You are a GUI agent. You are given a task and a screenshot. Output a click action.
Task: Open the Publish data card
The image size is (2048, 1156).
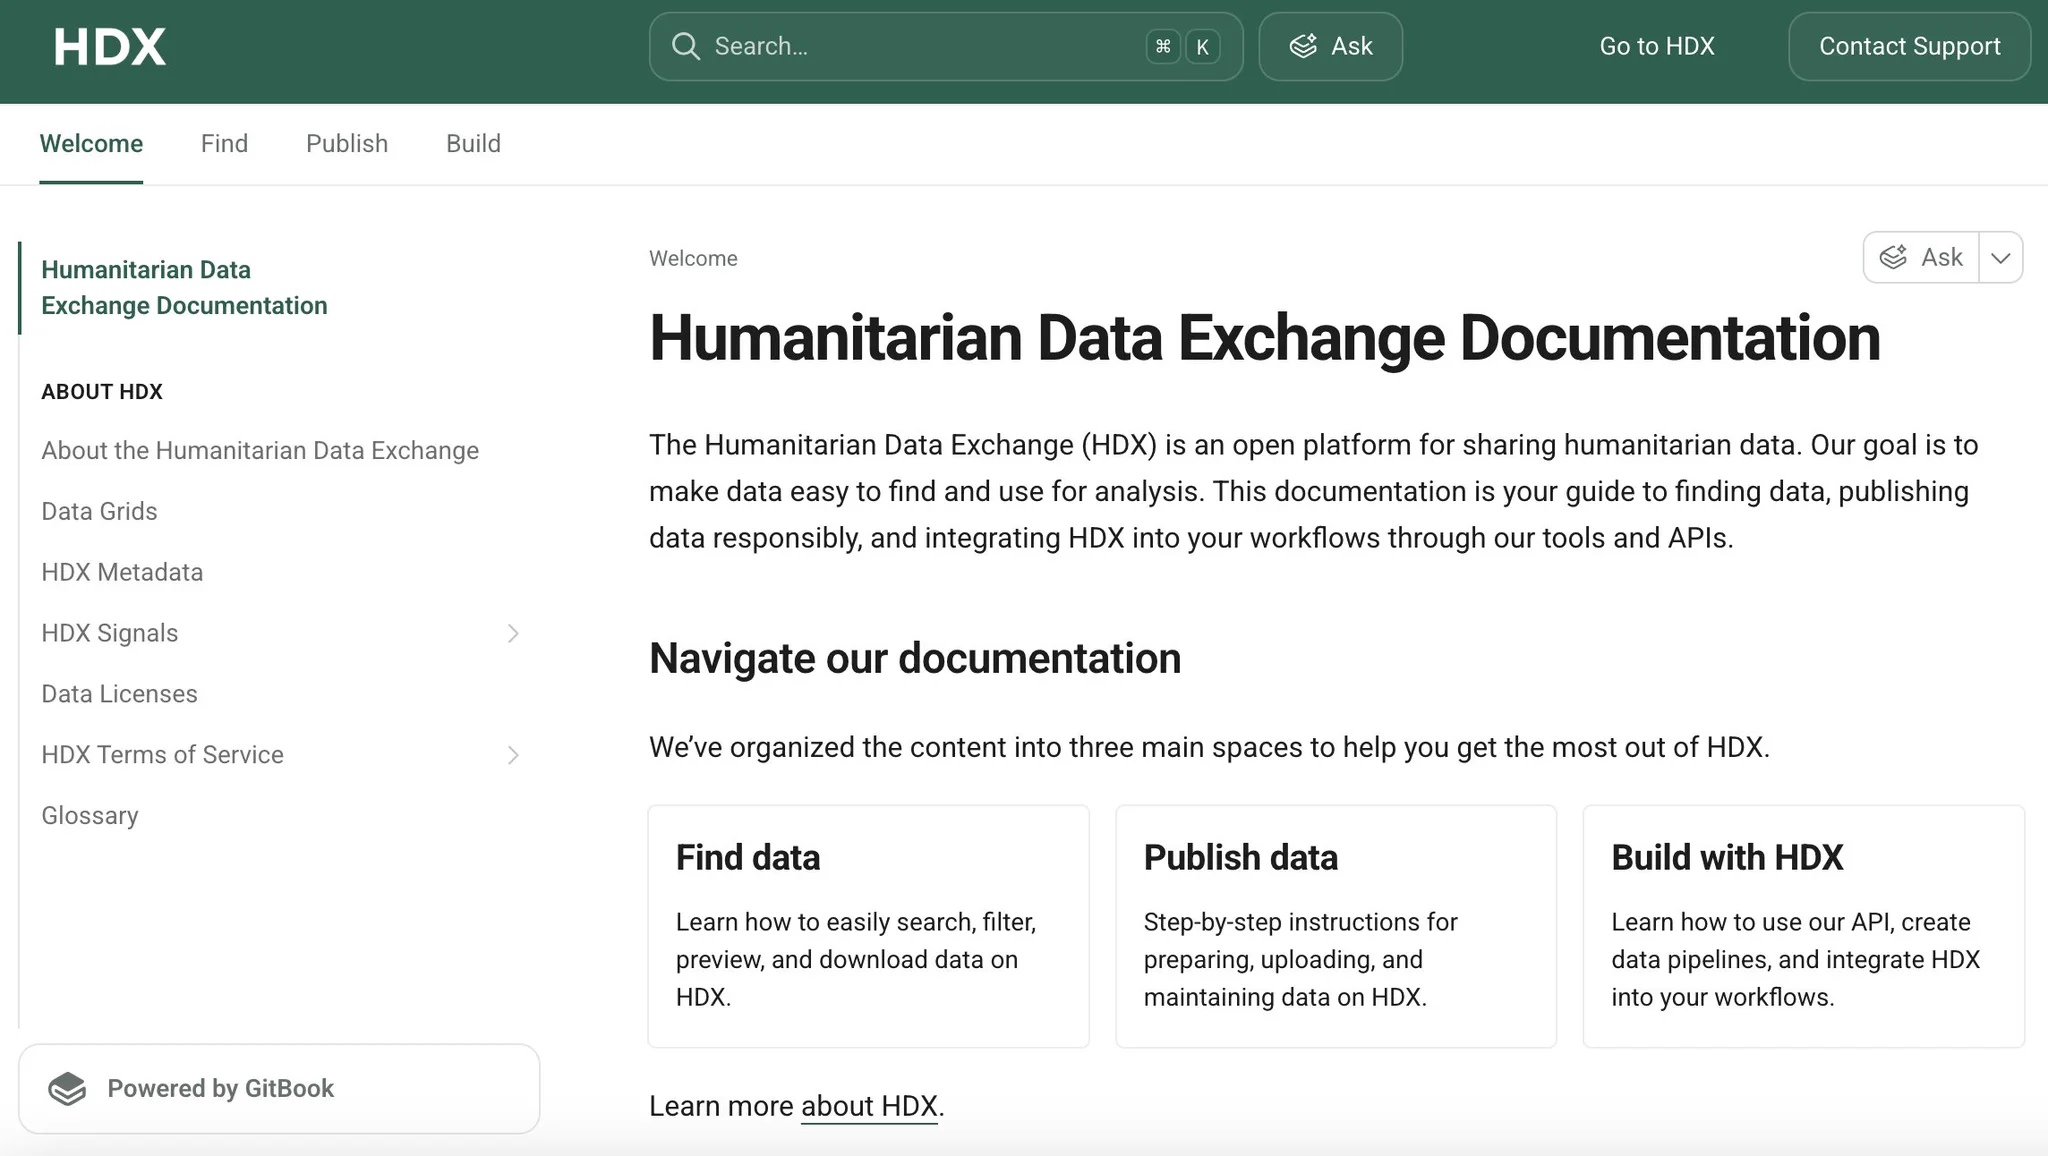tap(1336, 926)
